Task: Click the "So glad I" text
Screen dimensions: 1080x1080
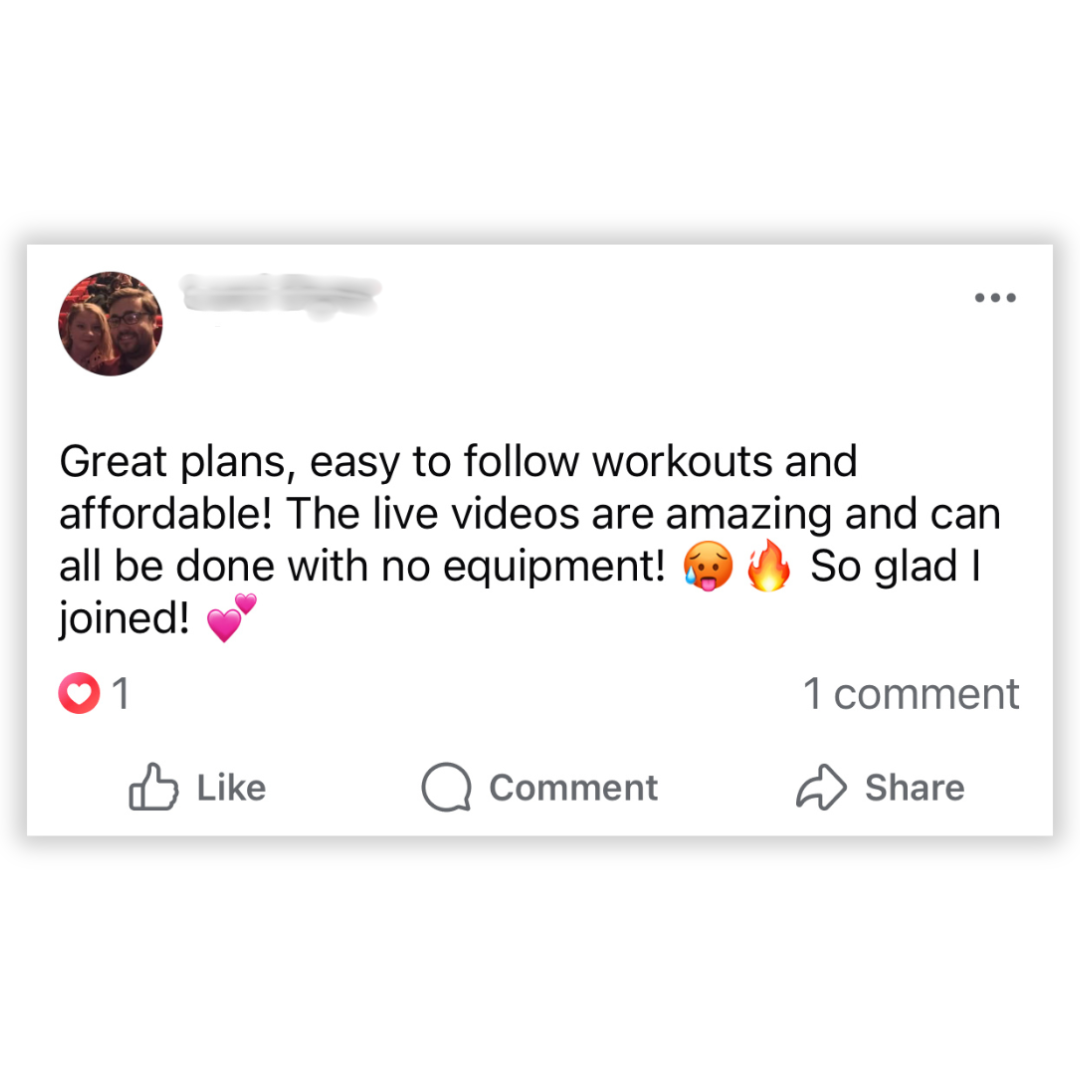Action: pyautogui.click(x=895, y=566)
